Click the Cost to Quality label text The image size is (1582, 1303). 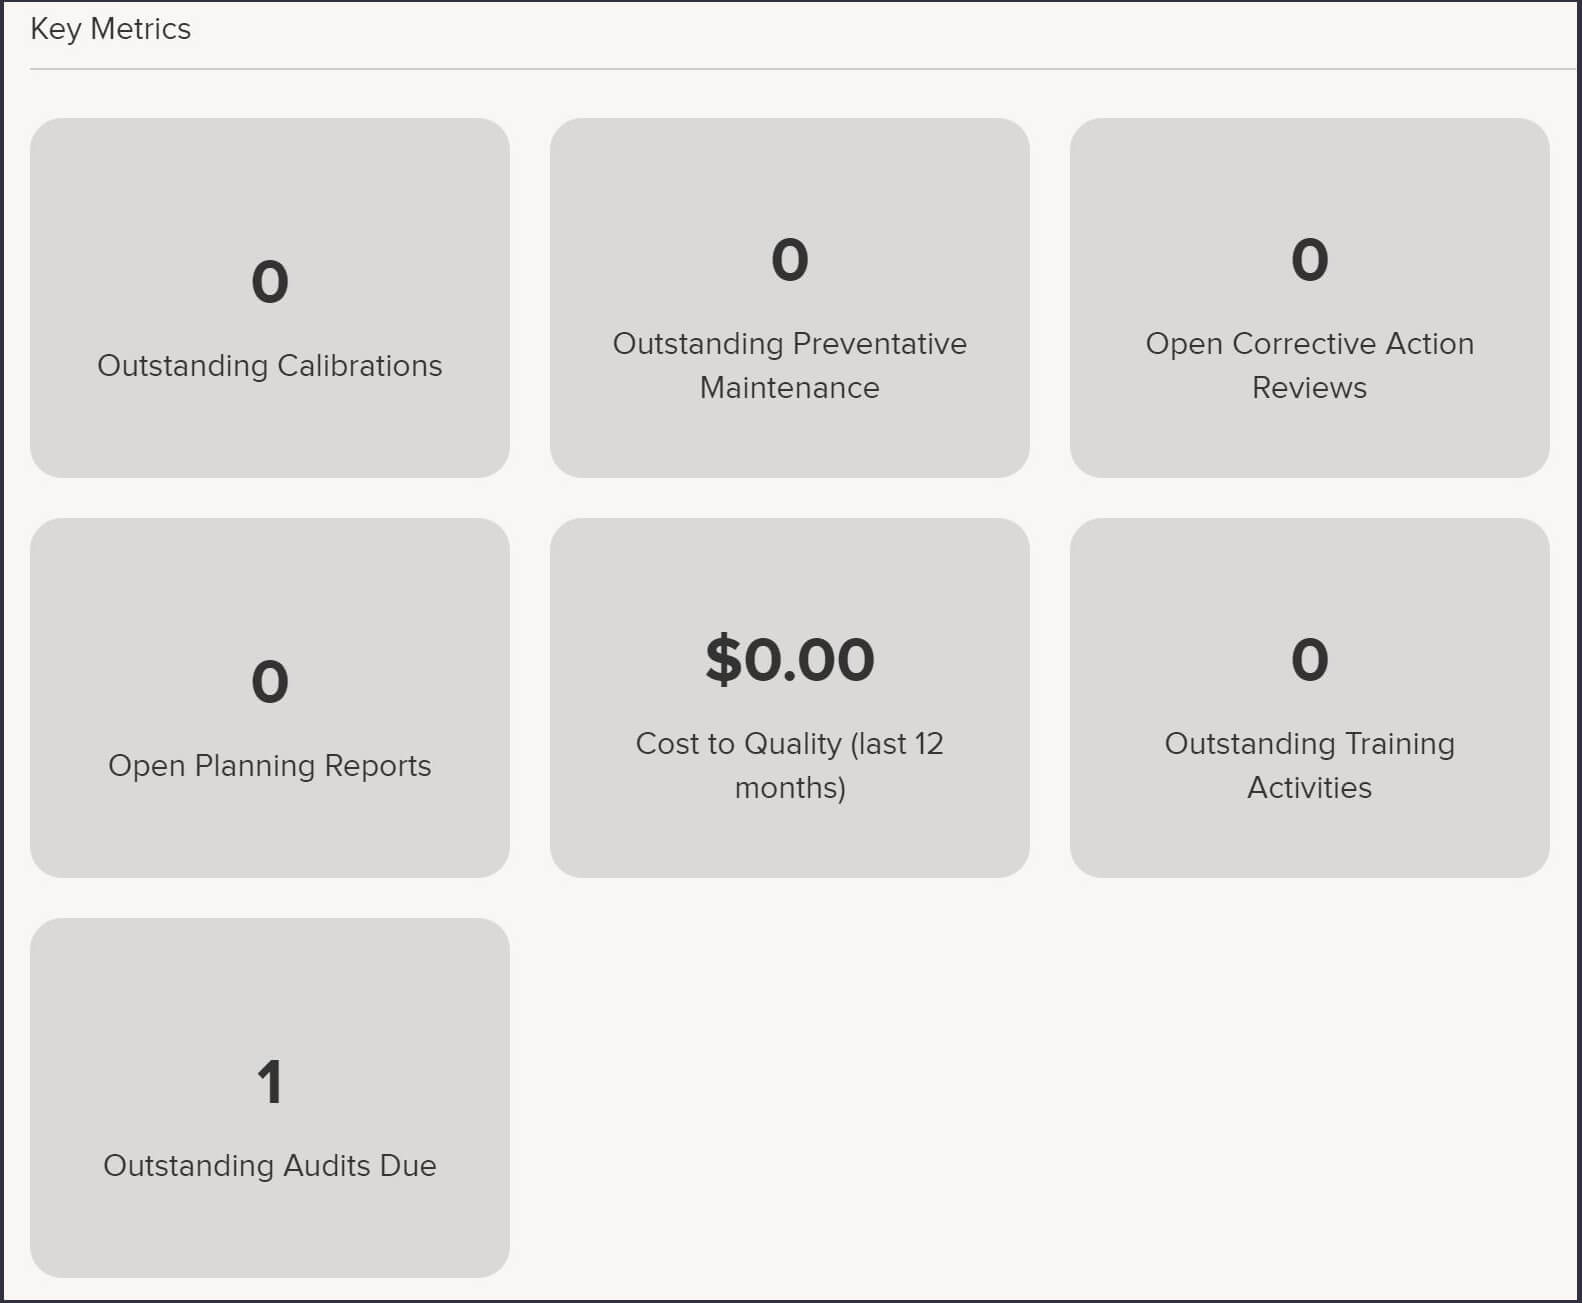point(790,765)
